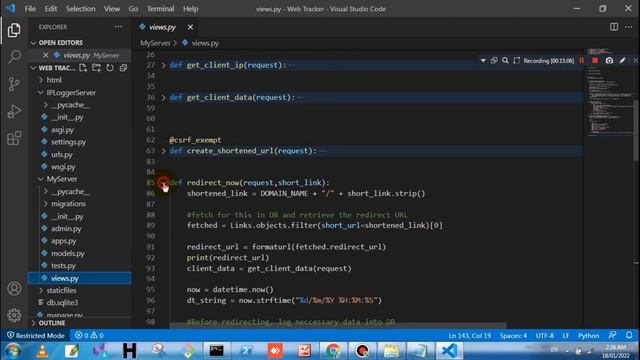Expand the html folder

(54, 80)
